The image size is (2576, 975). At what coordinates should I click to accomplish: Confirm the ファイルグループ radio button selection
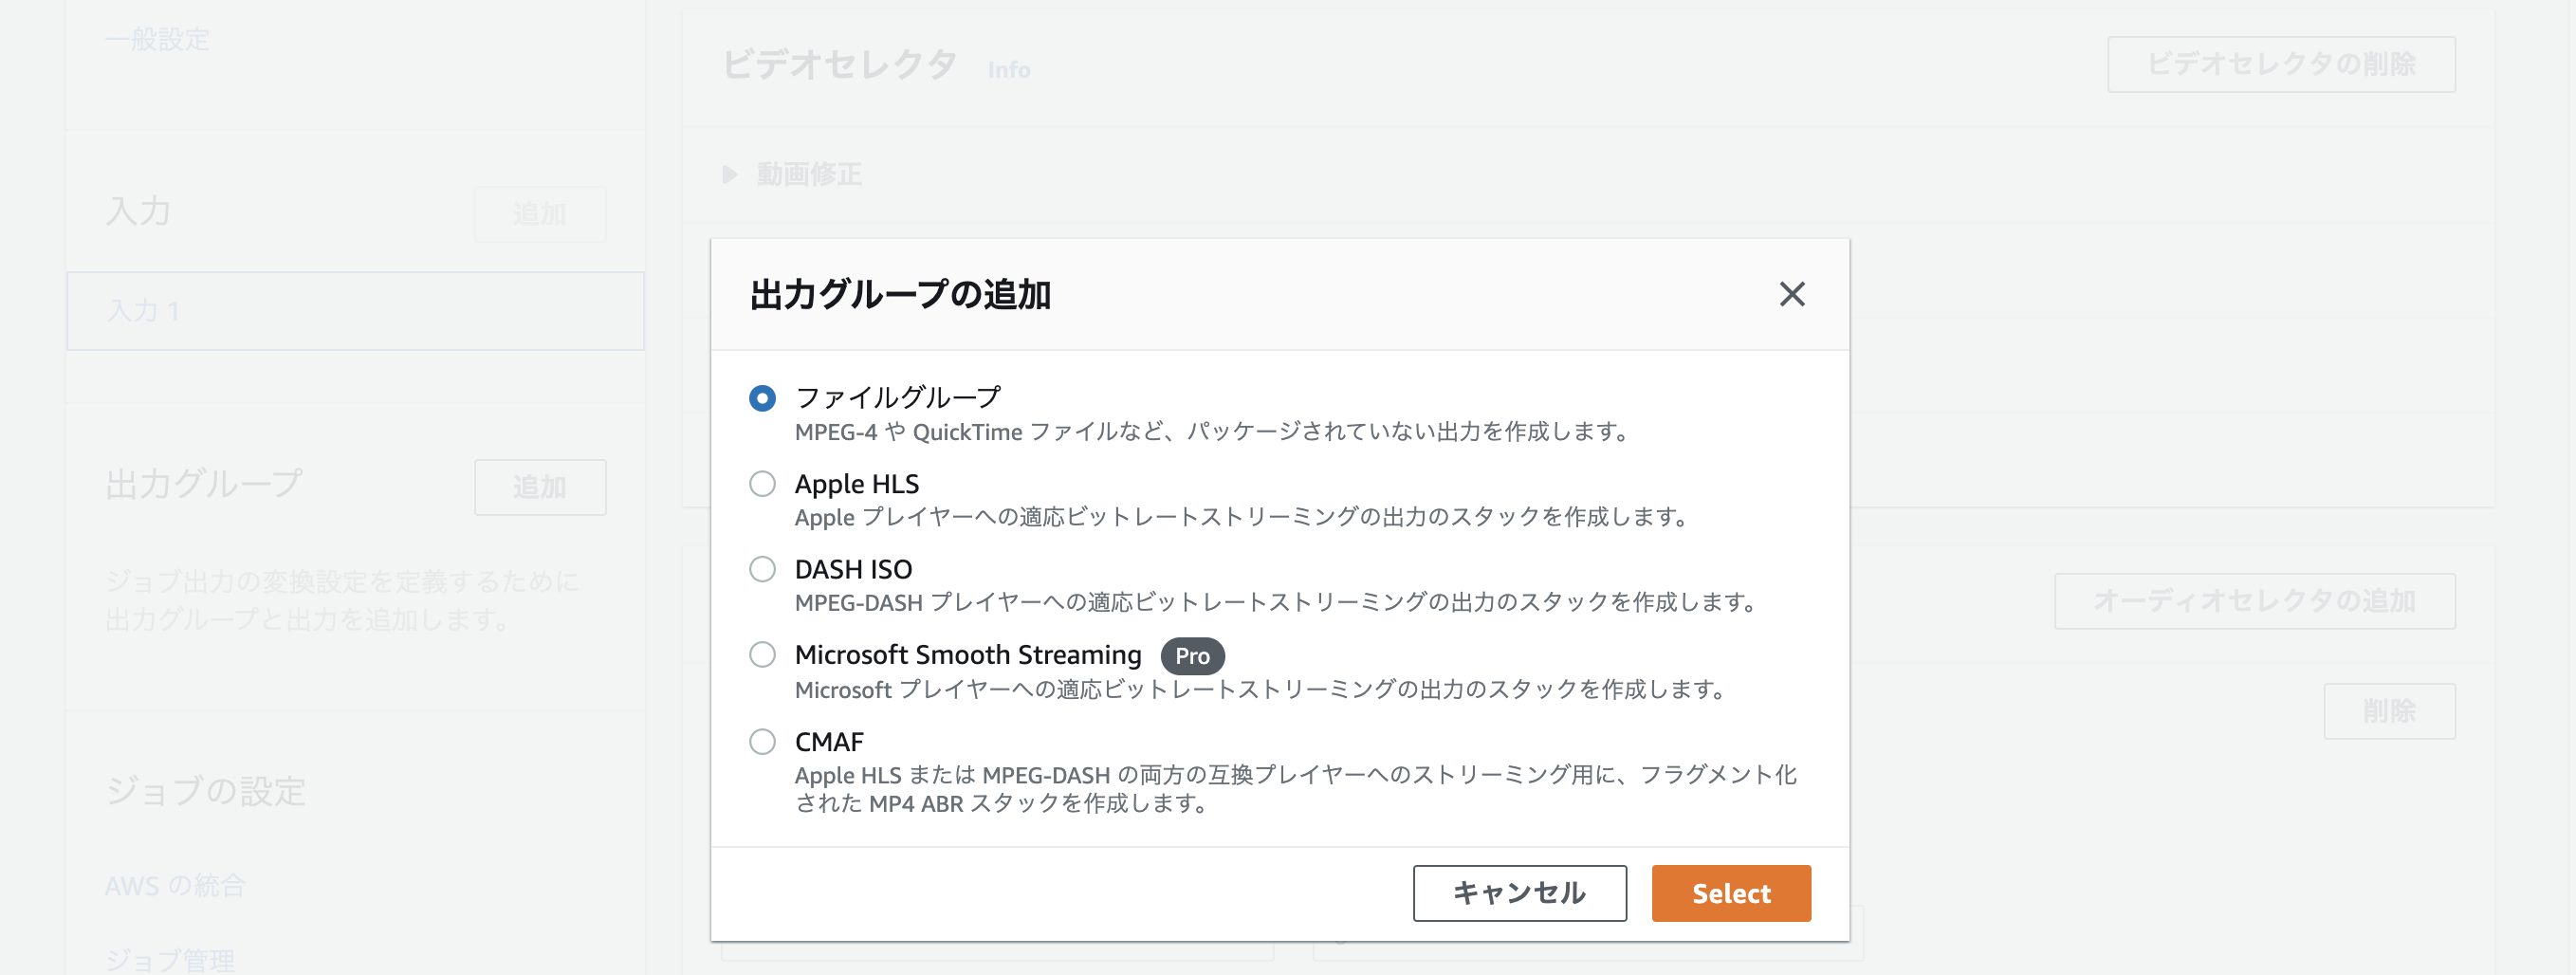pyautogui.click(x=762, y=399)
